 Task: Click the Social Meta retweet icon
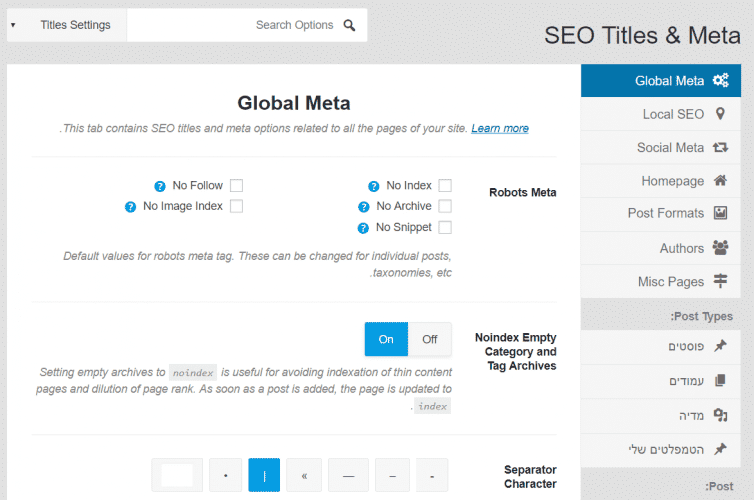pyautogui.click(x=720, y=147)
